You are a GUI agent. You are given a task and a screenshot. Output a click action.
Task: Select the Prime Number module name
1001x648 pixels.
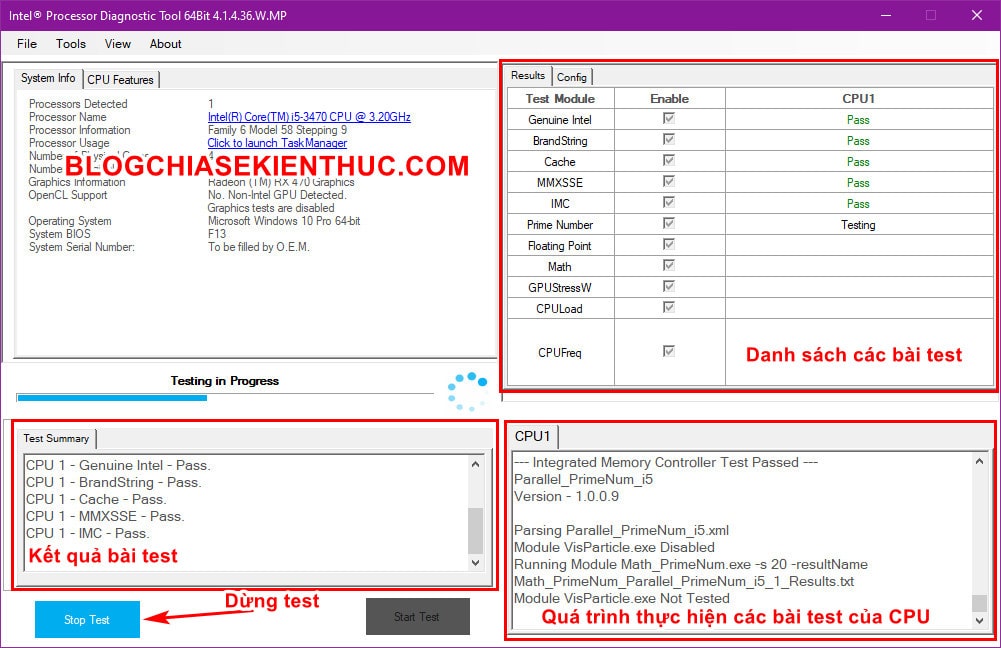560,225
